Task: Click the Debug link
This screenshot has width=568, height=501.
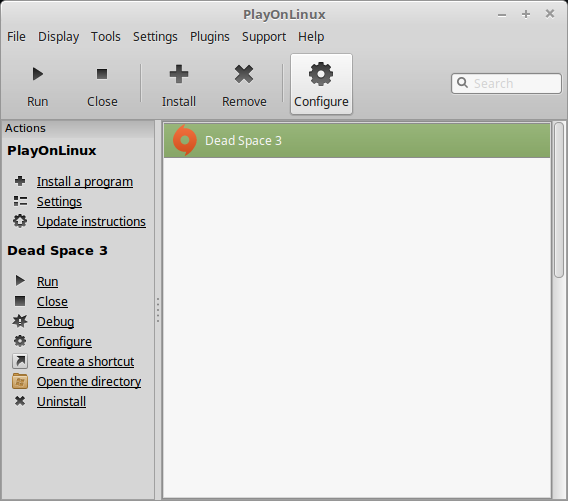Action: (x=55, y=322)
